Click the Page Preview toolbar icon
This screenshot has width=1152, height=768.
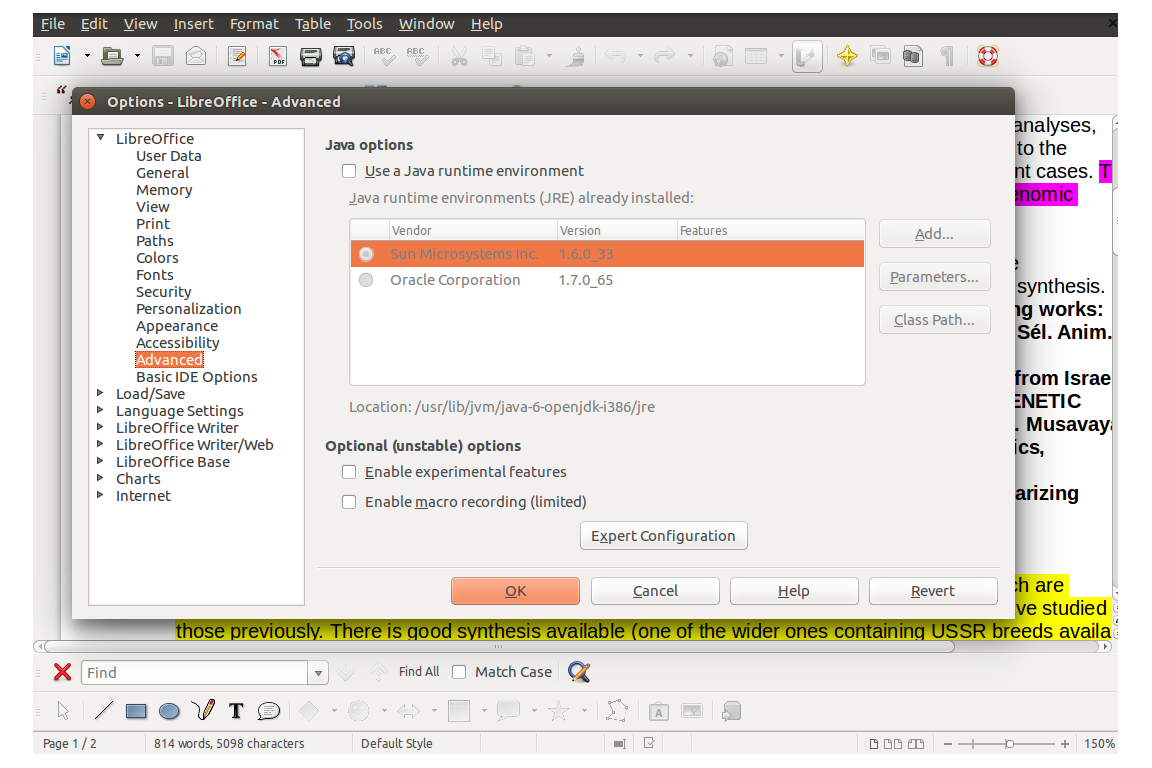344,56
